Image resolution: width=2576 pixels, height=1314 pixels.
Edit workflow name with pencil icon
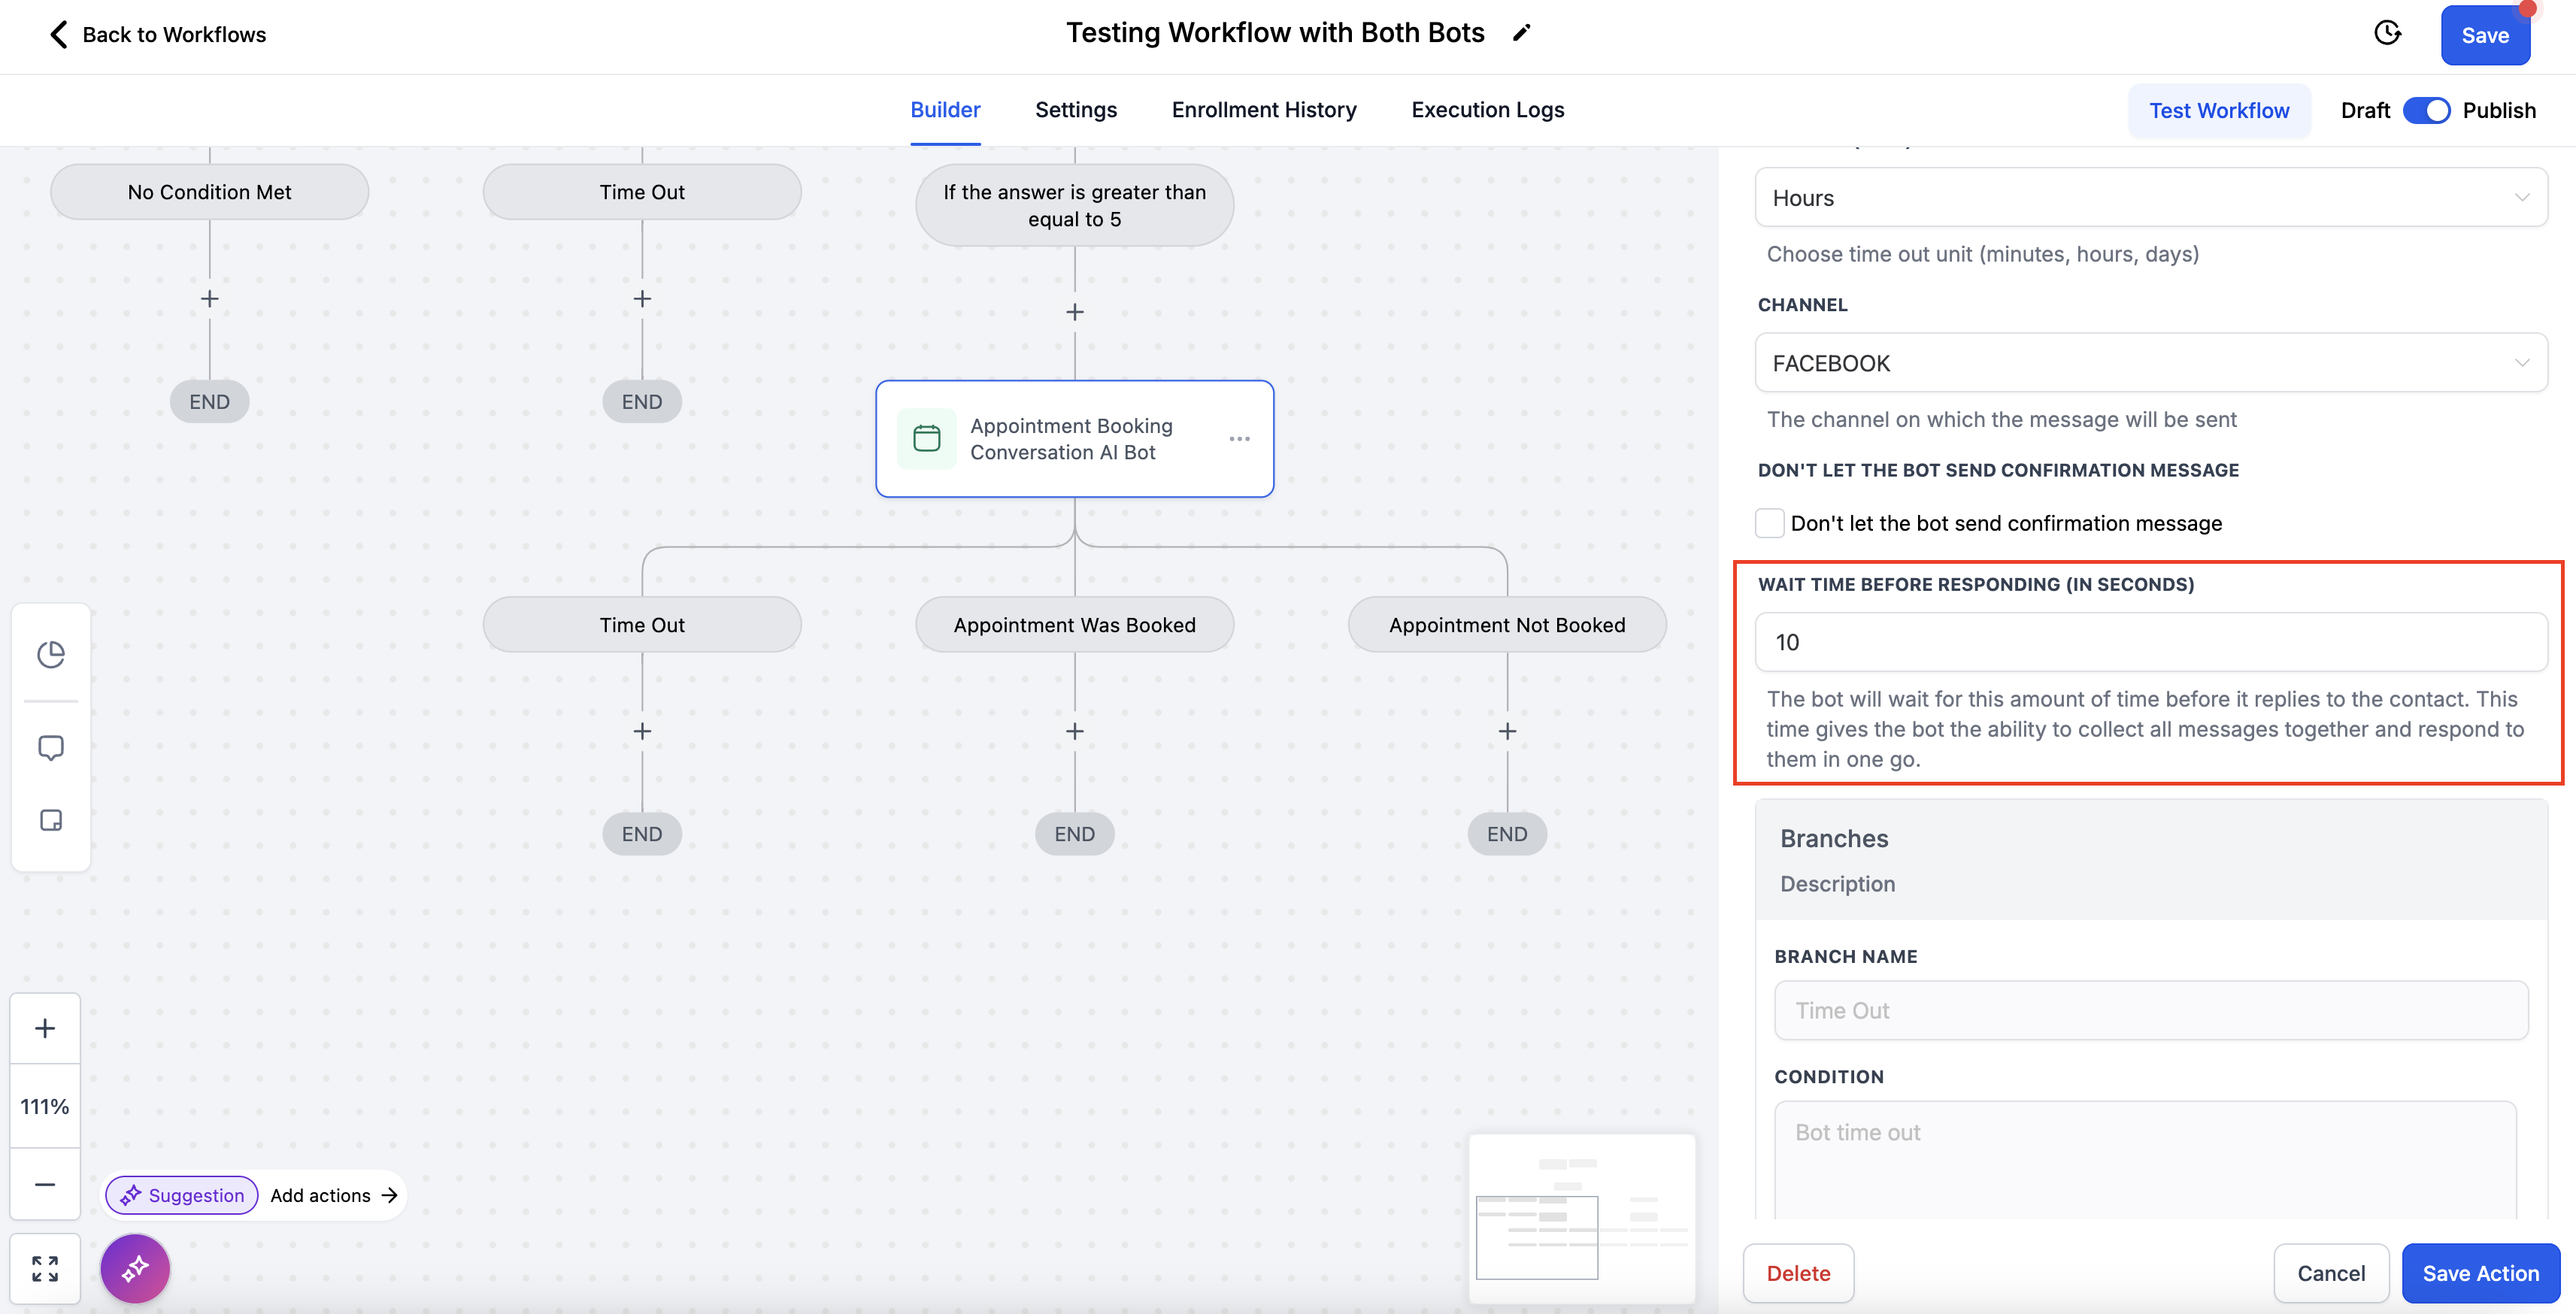[1521, 33]
